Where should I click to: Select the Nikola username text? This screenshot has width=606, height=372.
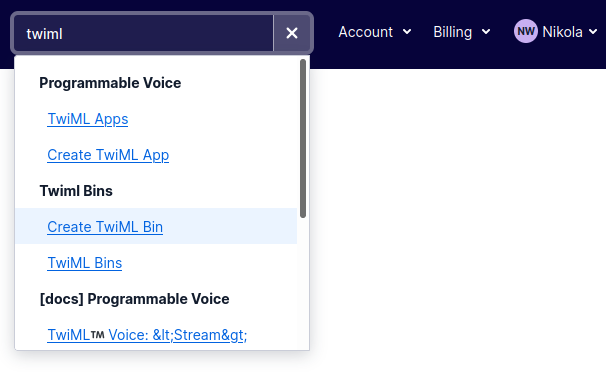click(562, 32)
